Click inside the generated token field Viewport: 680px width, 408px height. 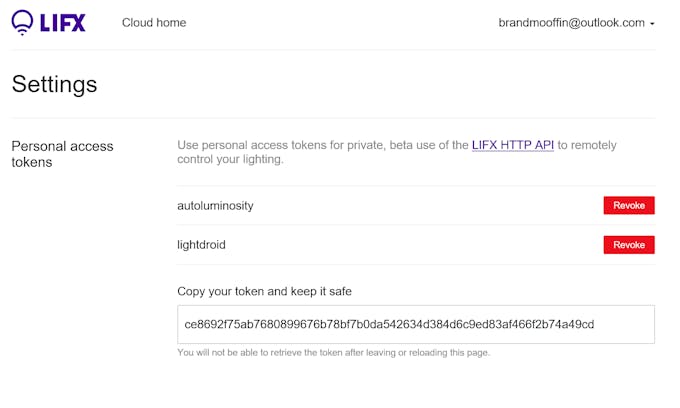[415, 324]
